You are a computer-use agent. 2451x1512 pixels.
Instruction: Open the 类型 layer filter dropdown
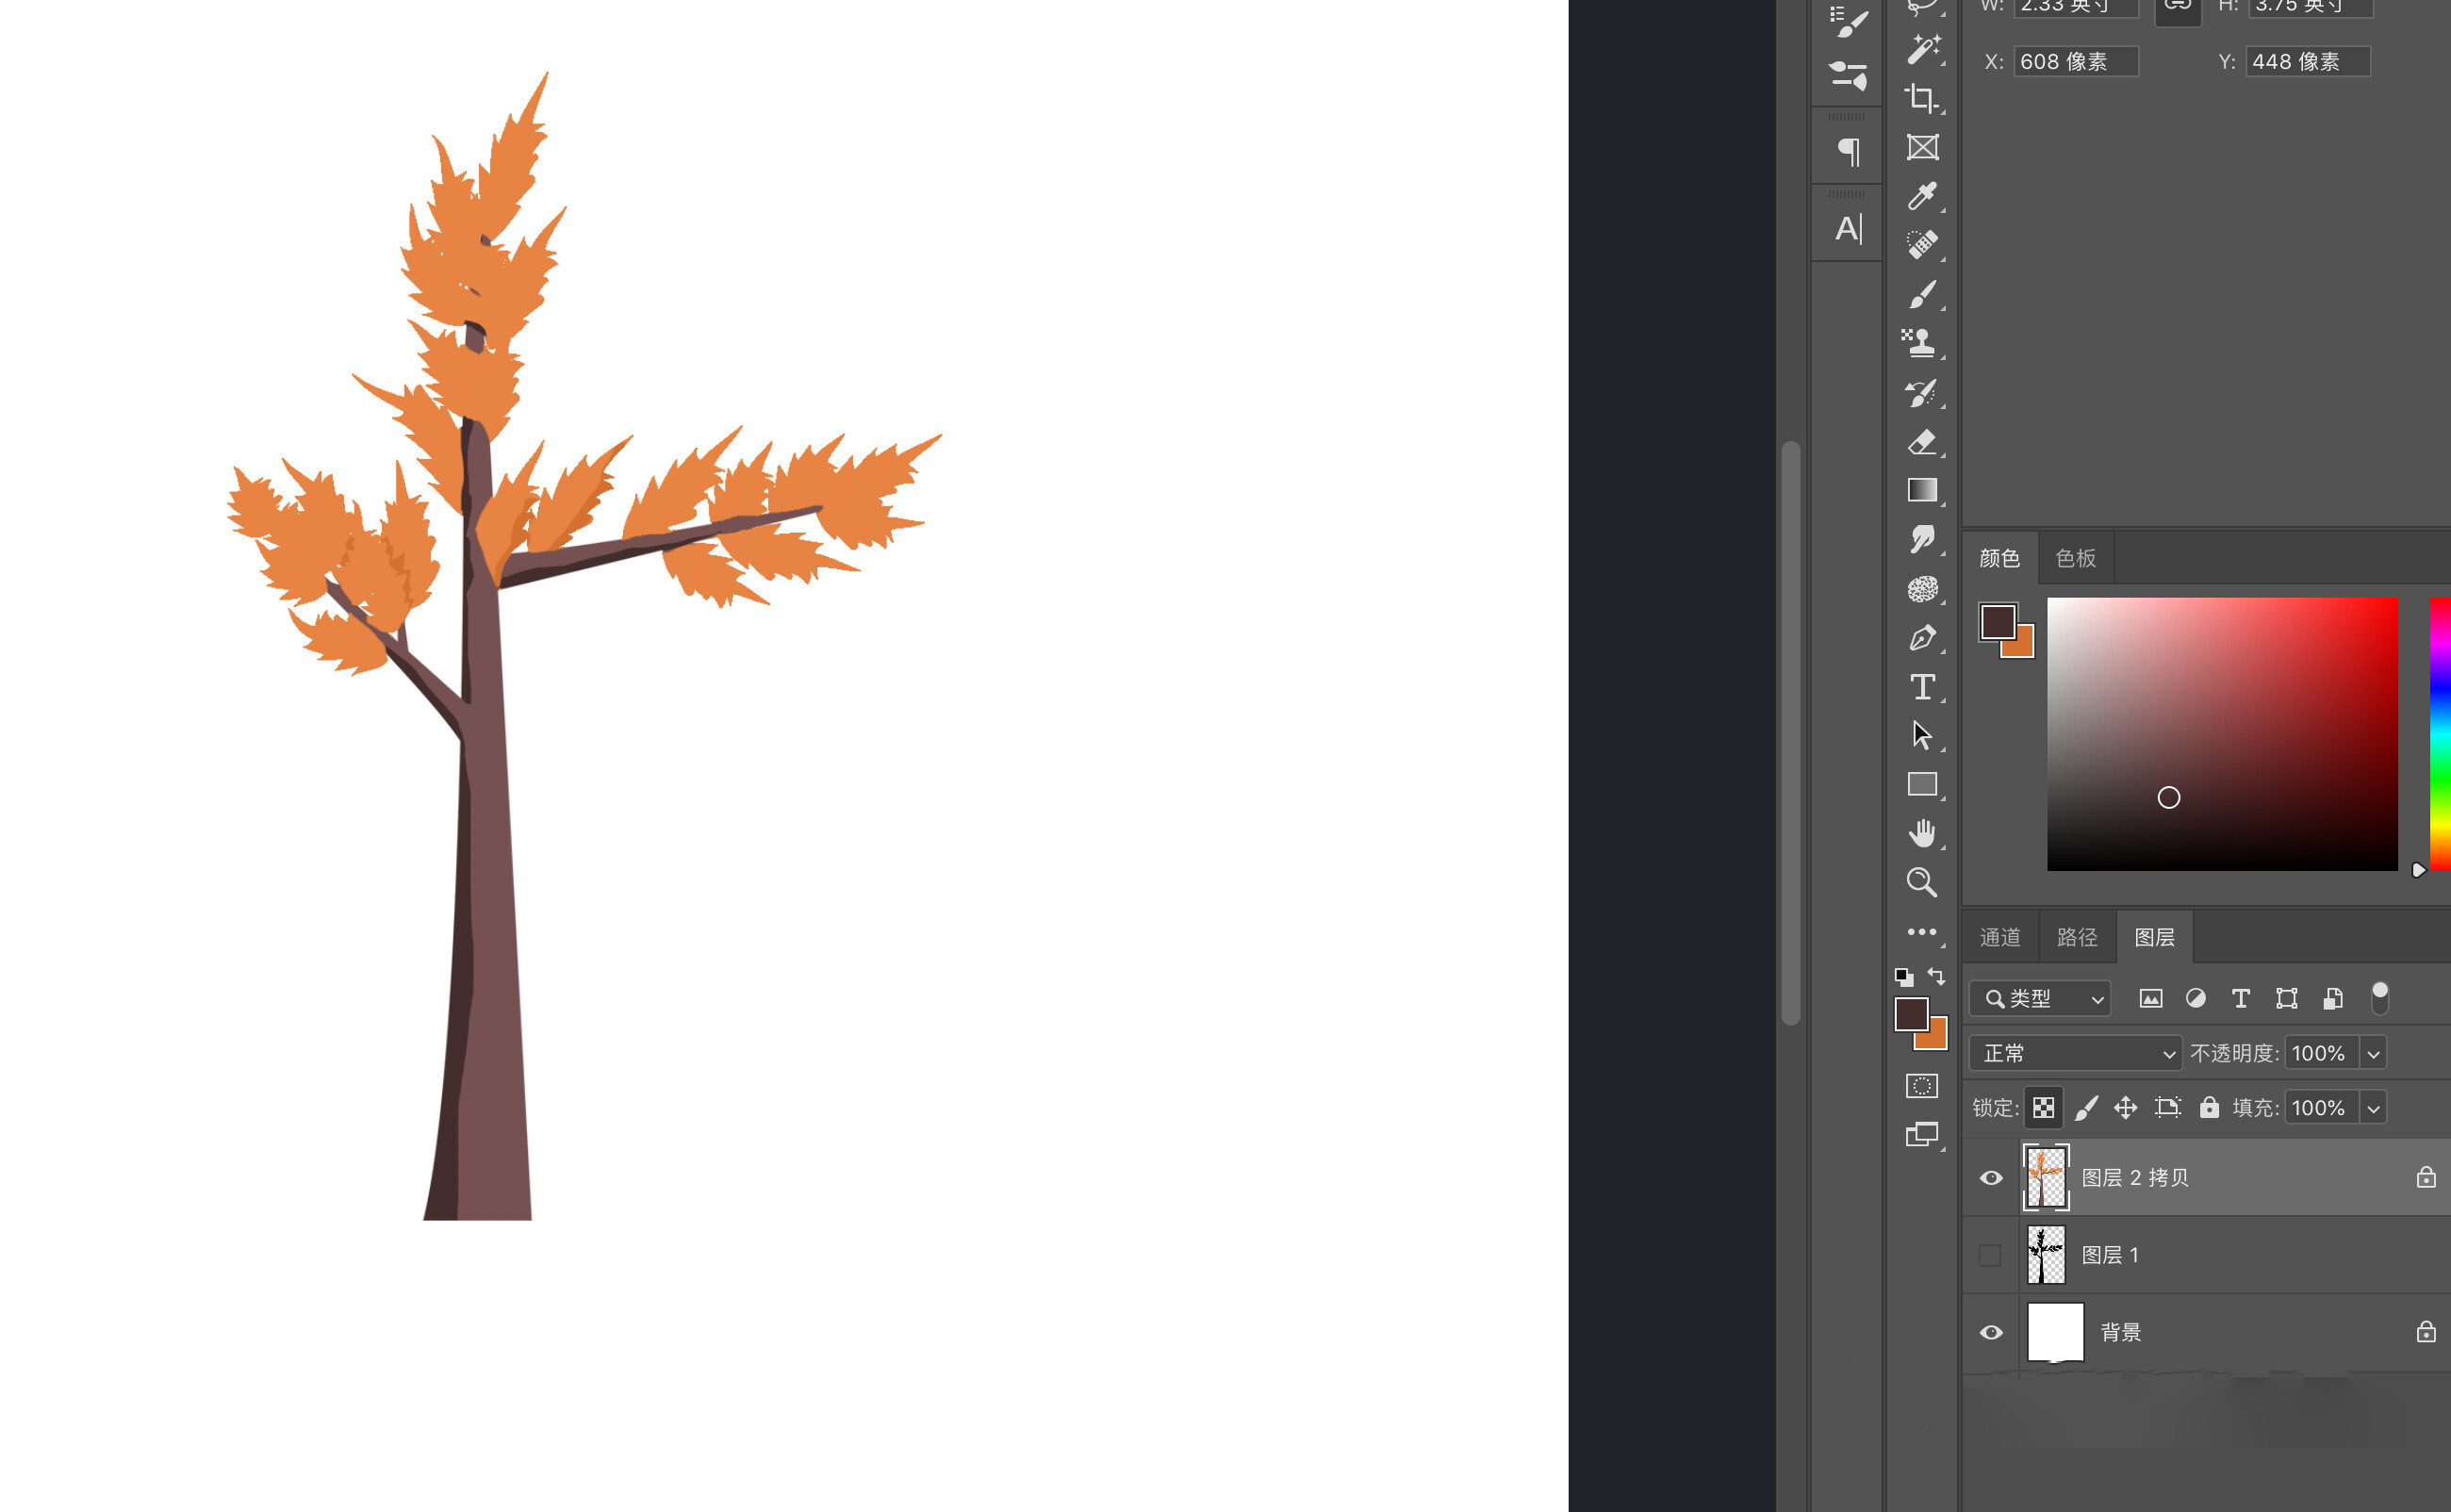pos(2040,998)
